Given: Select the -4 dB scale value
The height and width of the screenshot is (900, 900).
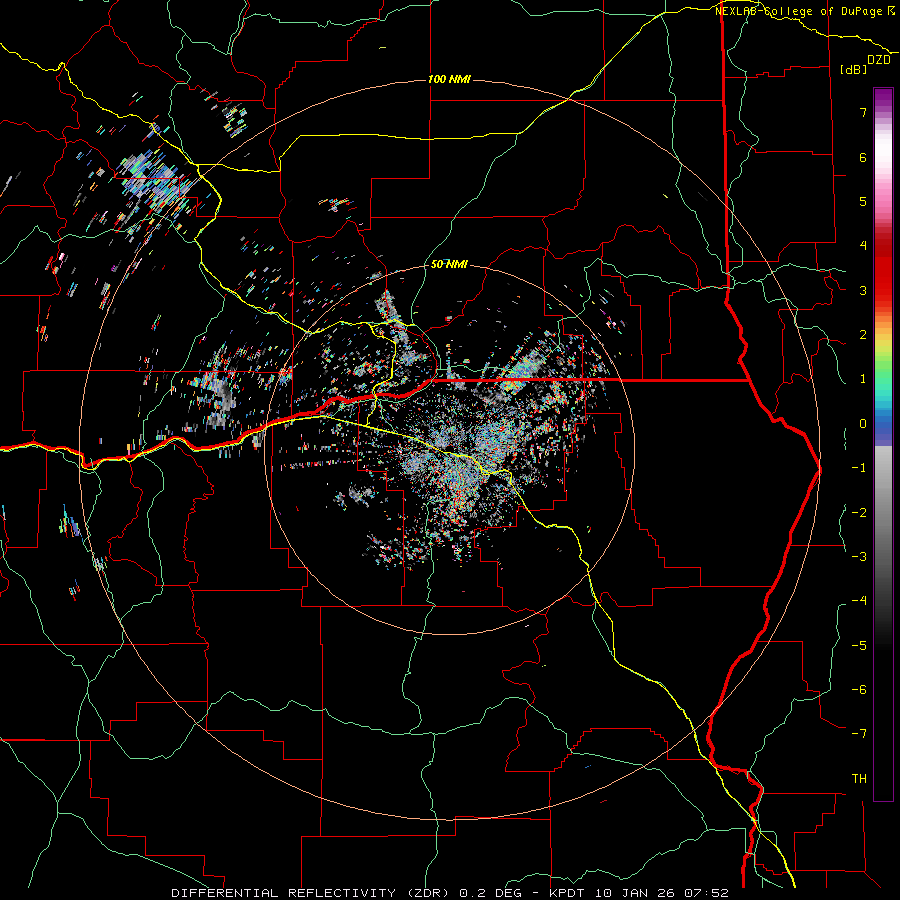Looking at the screenshot, I should click(859, 601).
